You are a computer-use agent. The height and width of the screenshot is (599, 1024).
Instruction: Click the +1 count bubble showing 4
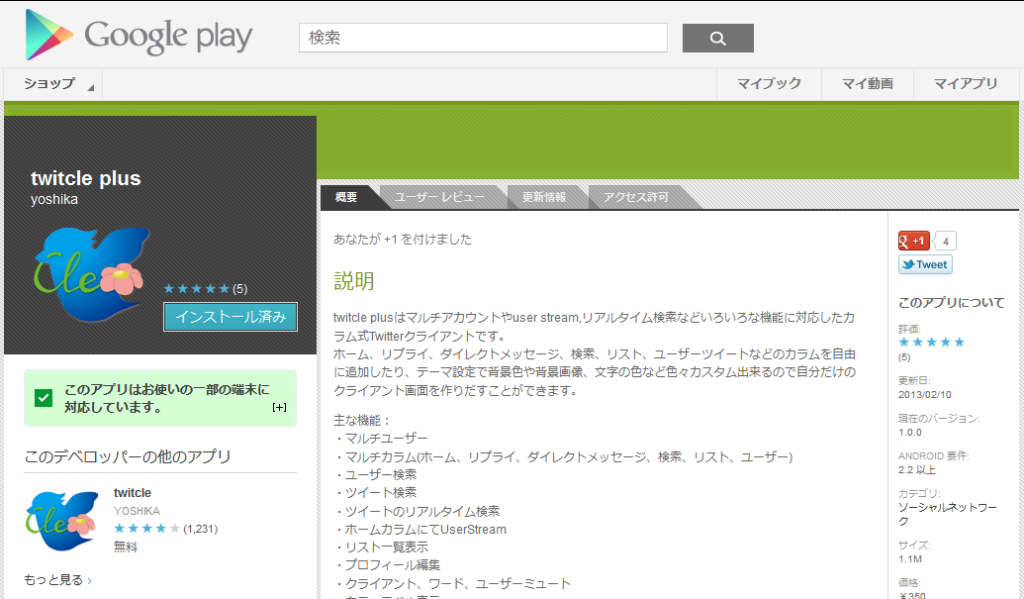point(945,241)
